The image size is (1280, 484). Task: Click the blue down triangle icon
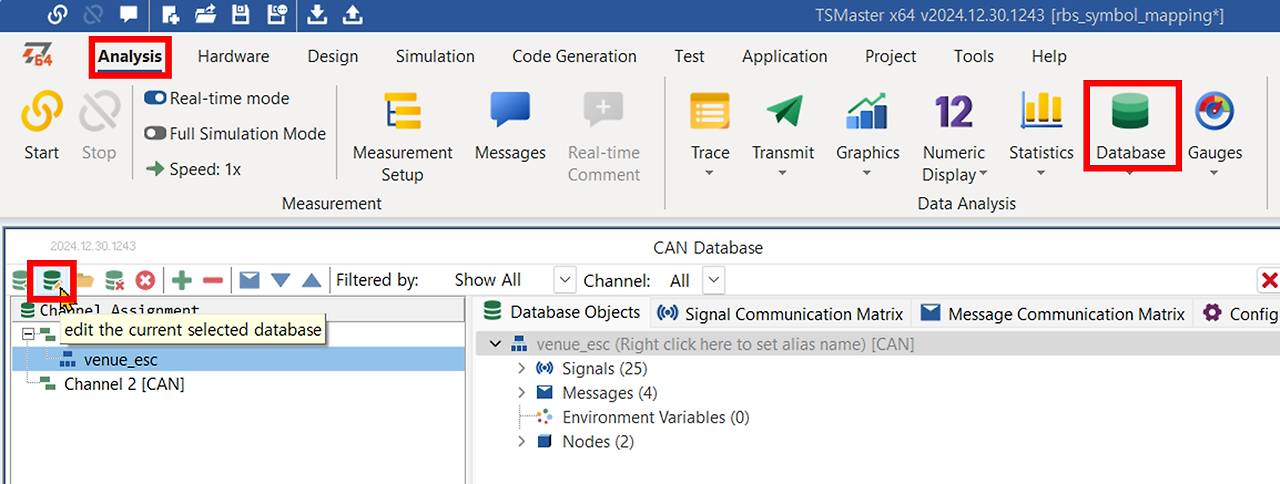tap(281, 281)
